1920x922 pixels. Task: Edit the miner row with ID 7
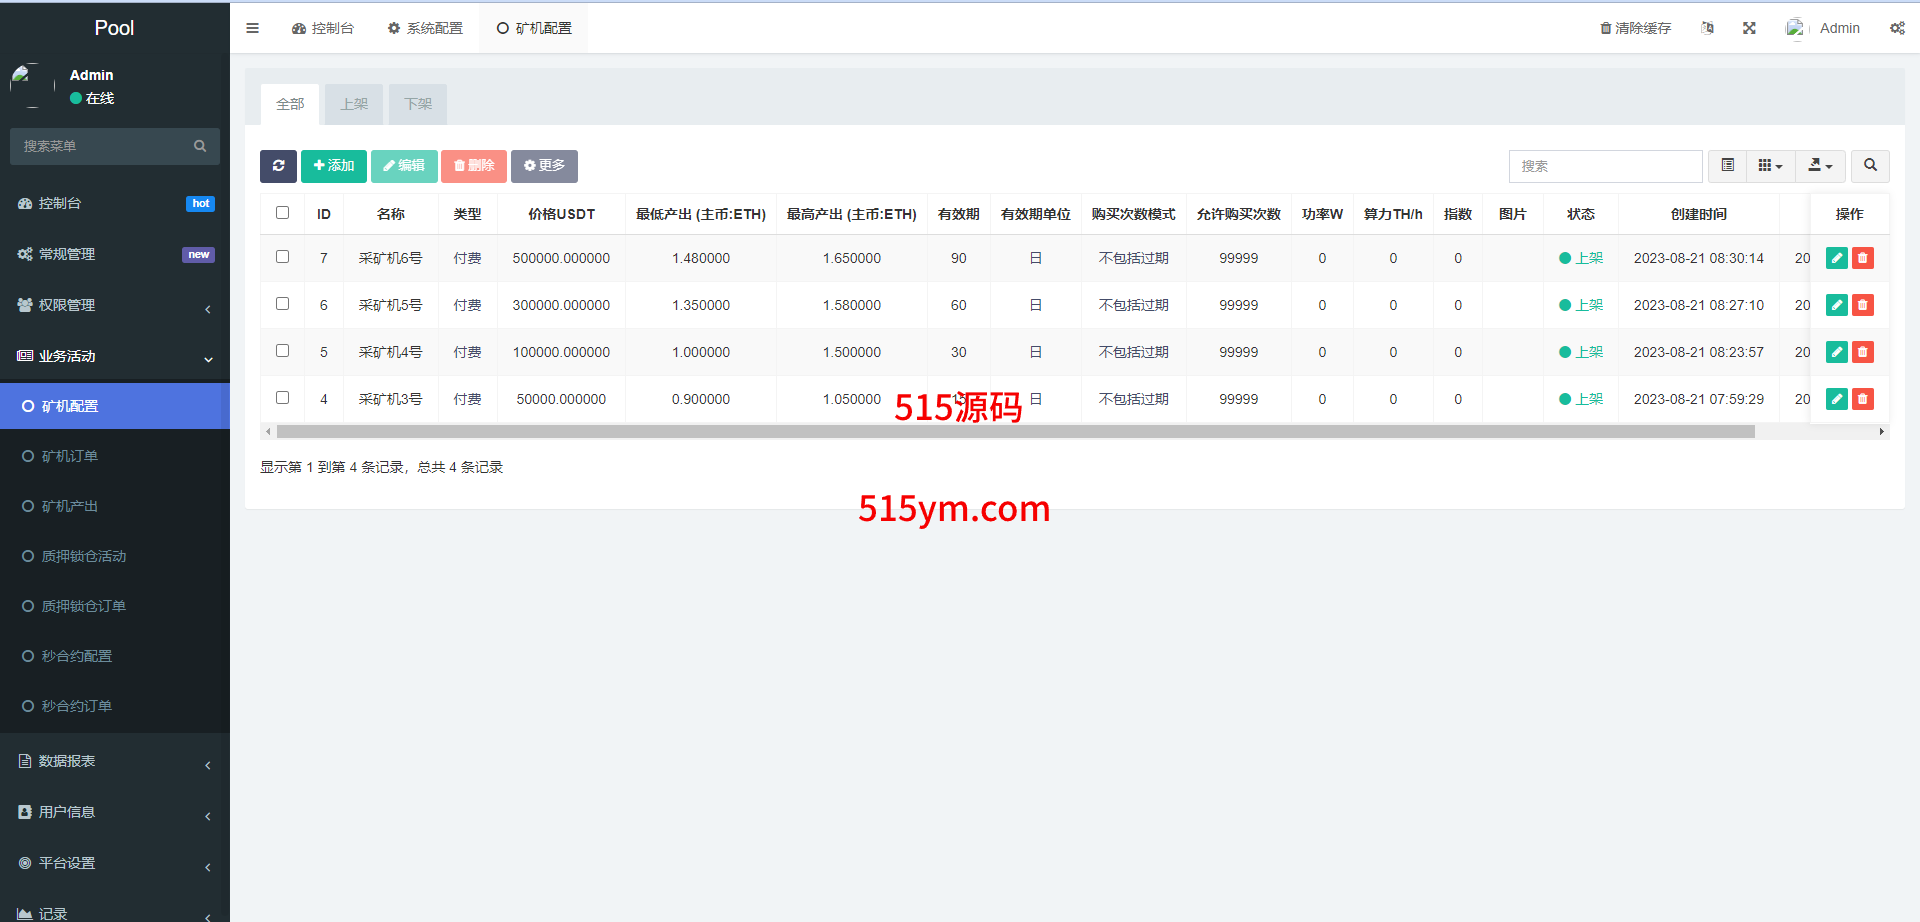tap(1836, 258)
